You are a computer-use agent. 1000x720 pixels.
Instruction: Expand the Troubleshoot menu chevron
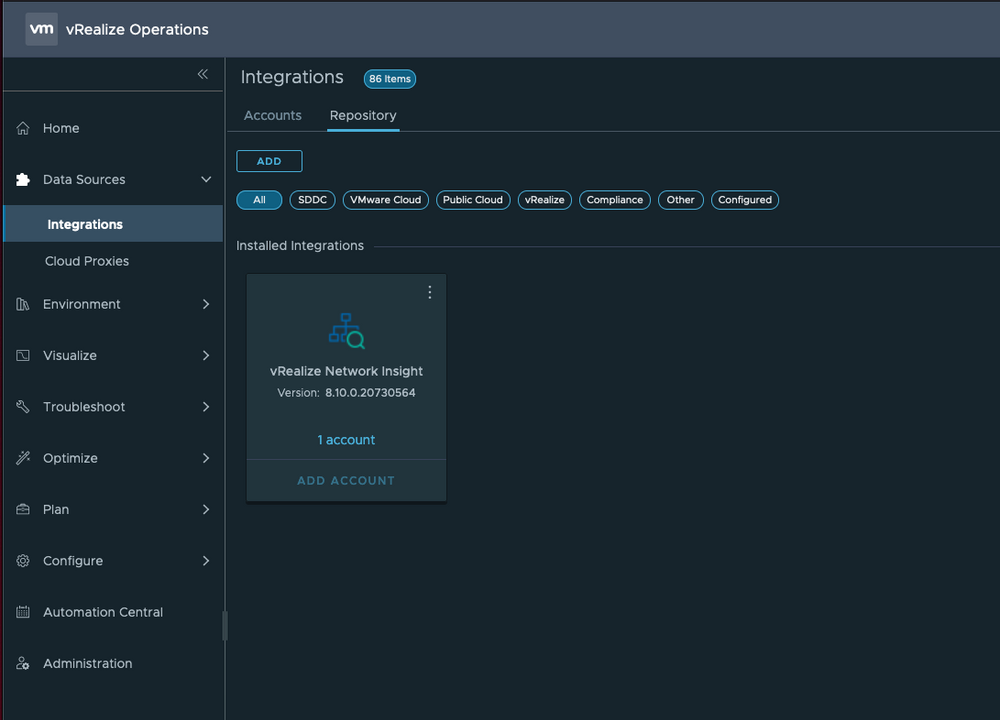point(206,407)
